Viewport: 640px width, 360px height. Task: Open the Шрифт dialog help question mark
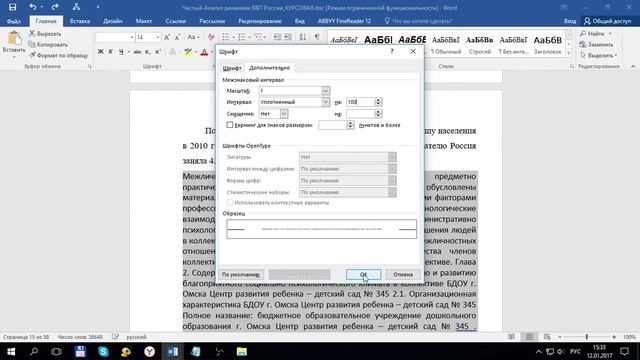[x=392, y=51]
